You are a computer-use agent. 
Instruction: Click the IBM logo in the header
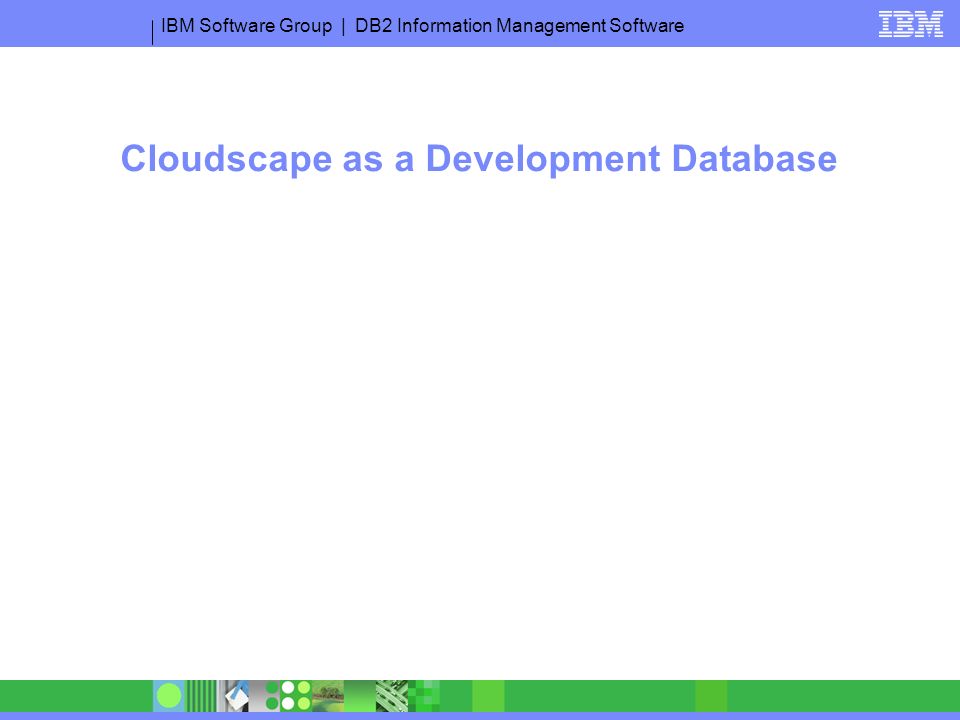tap(910, 24)
